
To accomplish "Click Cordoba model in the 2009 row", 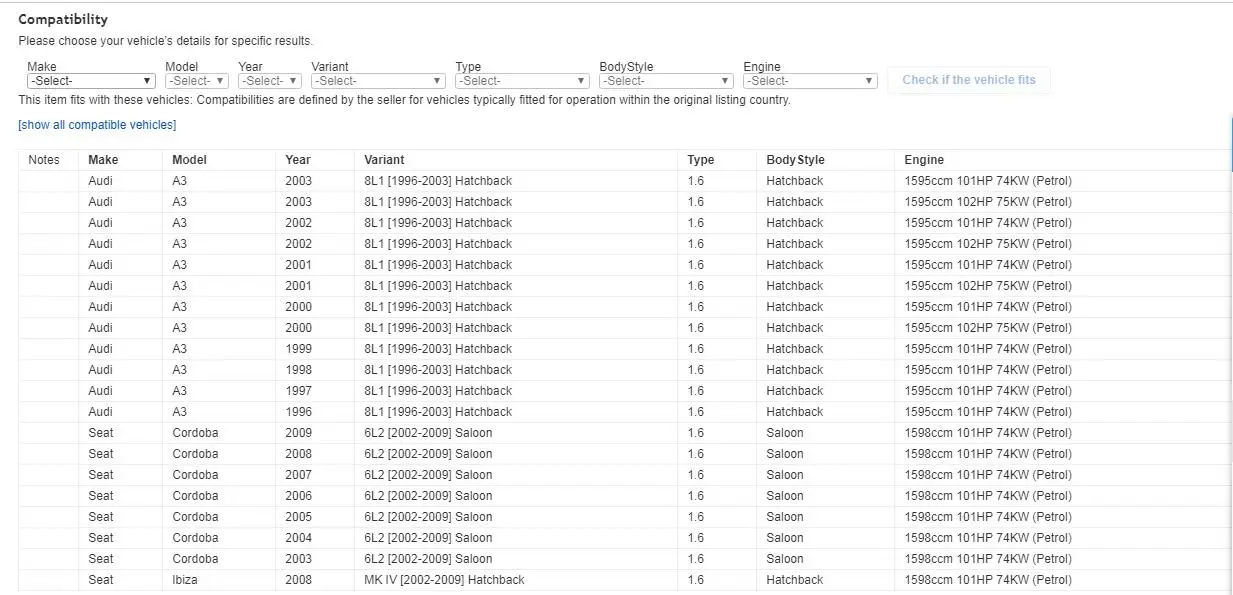I will click(x=195, y=433).
